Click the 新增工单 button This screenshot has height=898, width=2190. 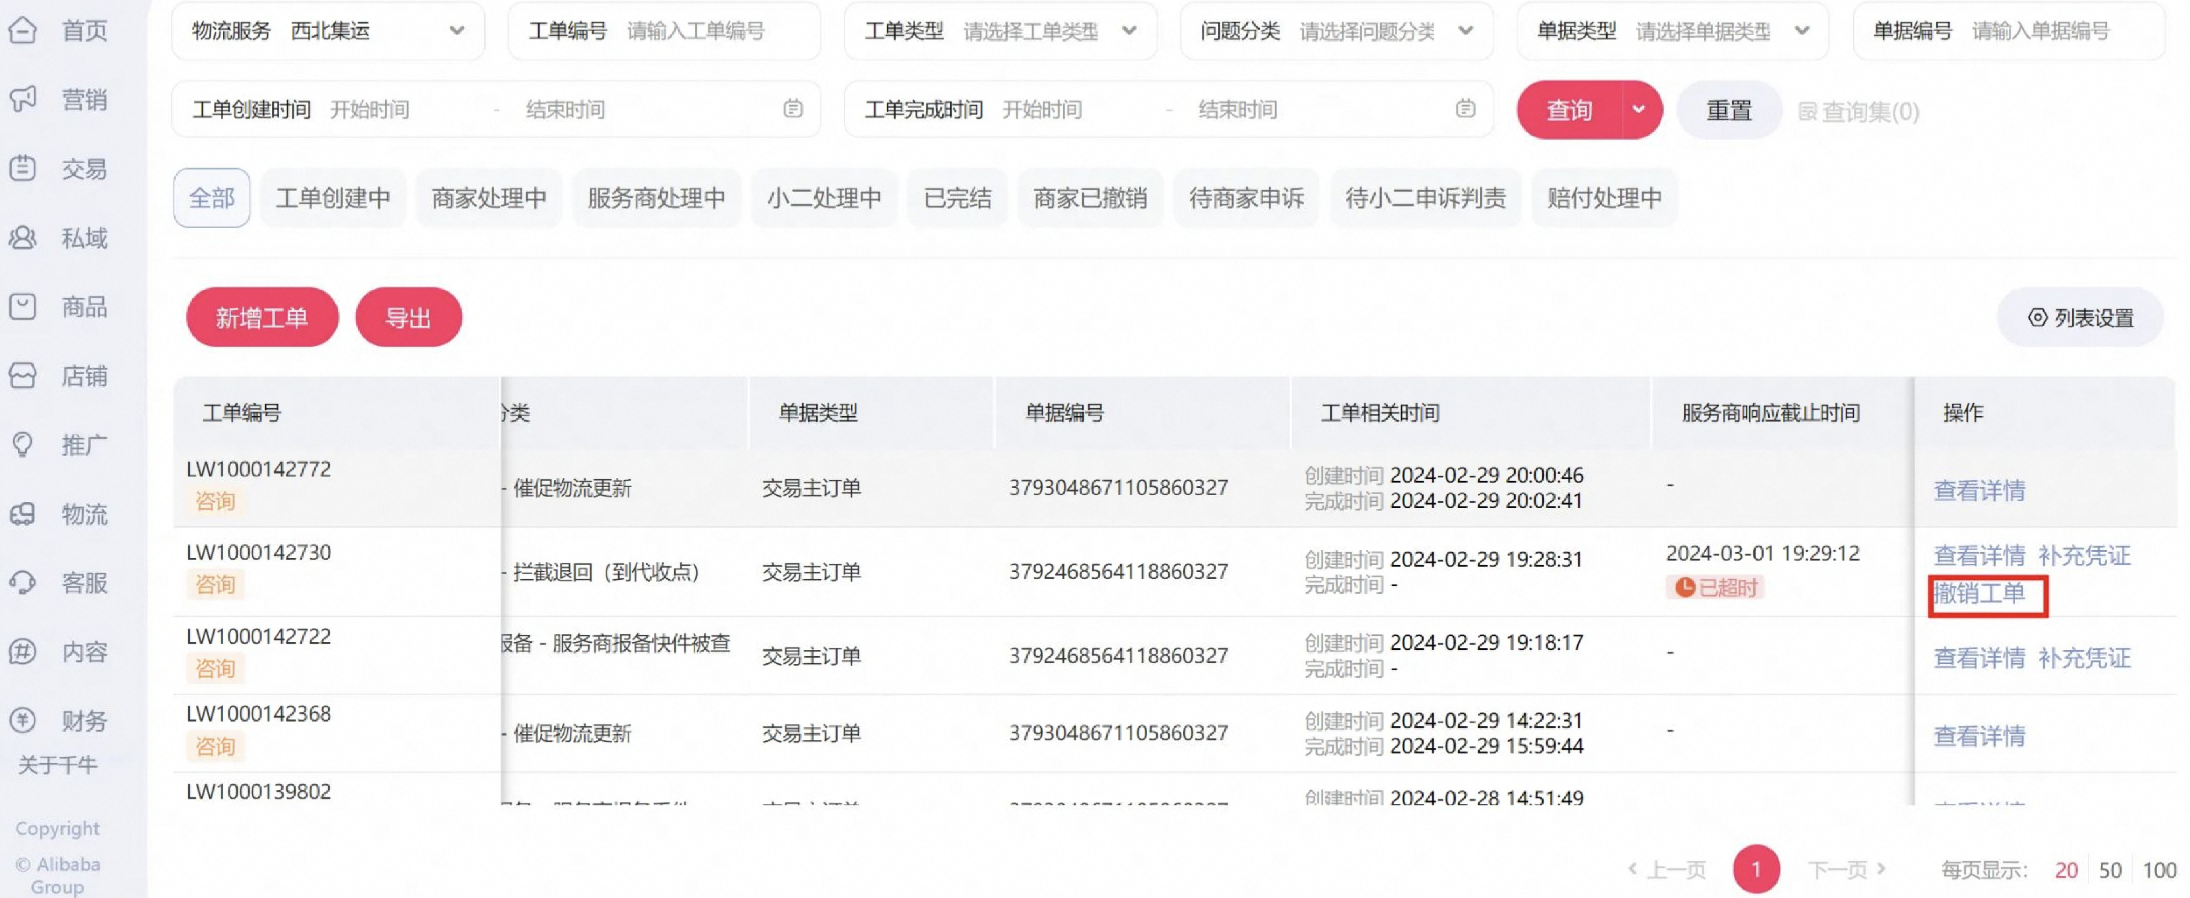(x=262, y=317)
